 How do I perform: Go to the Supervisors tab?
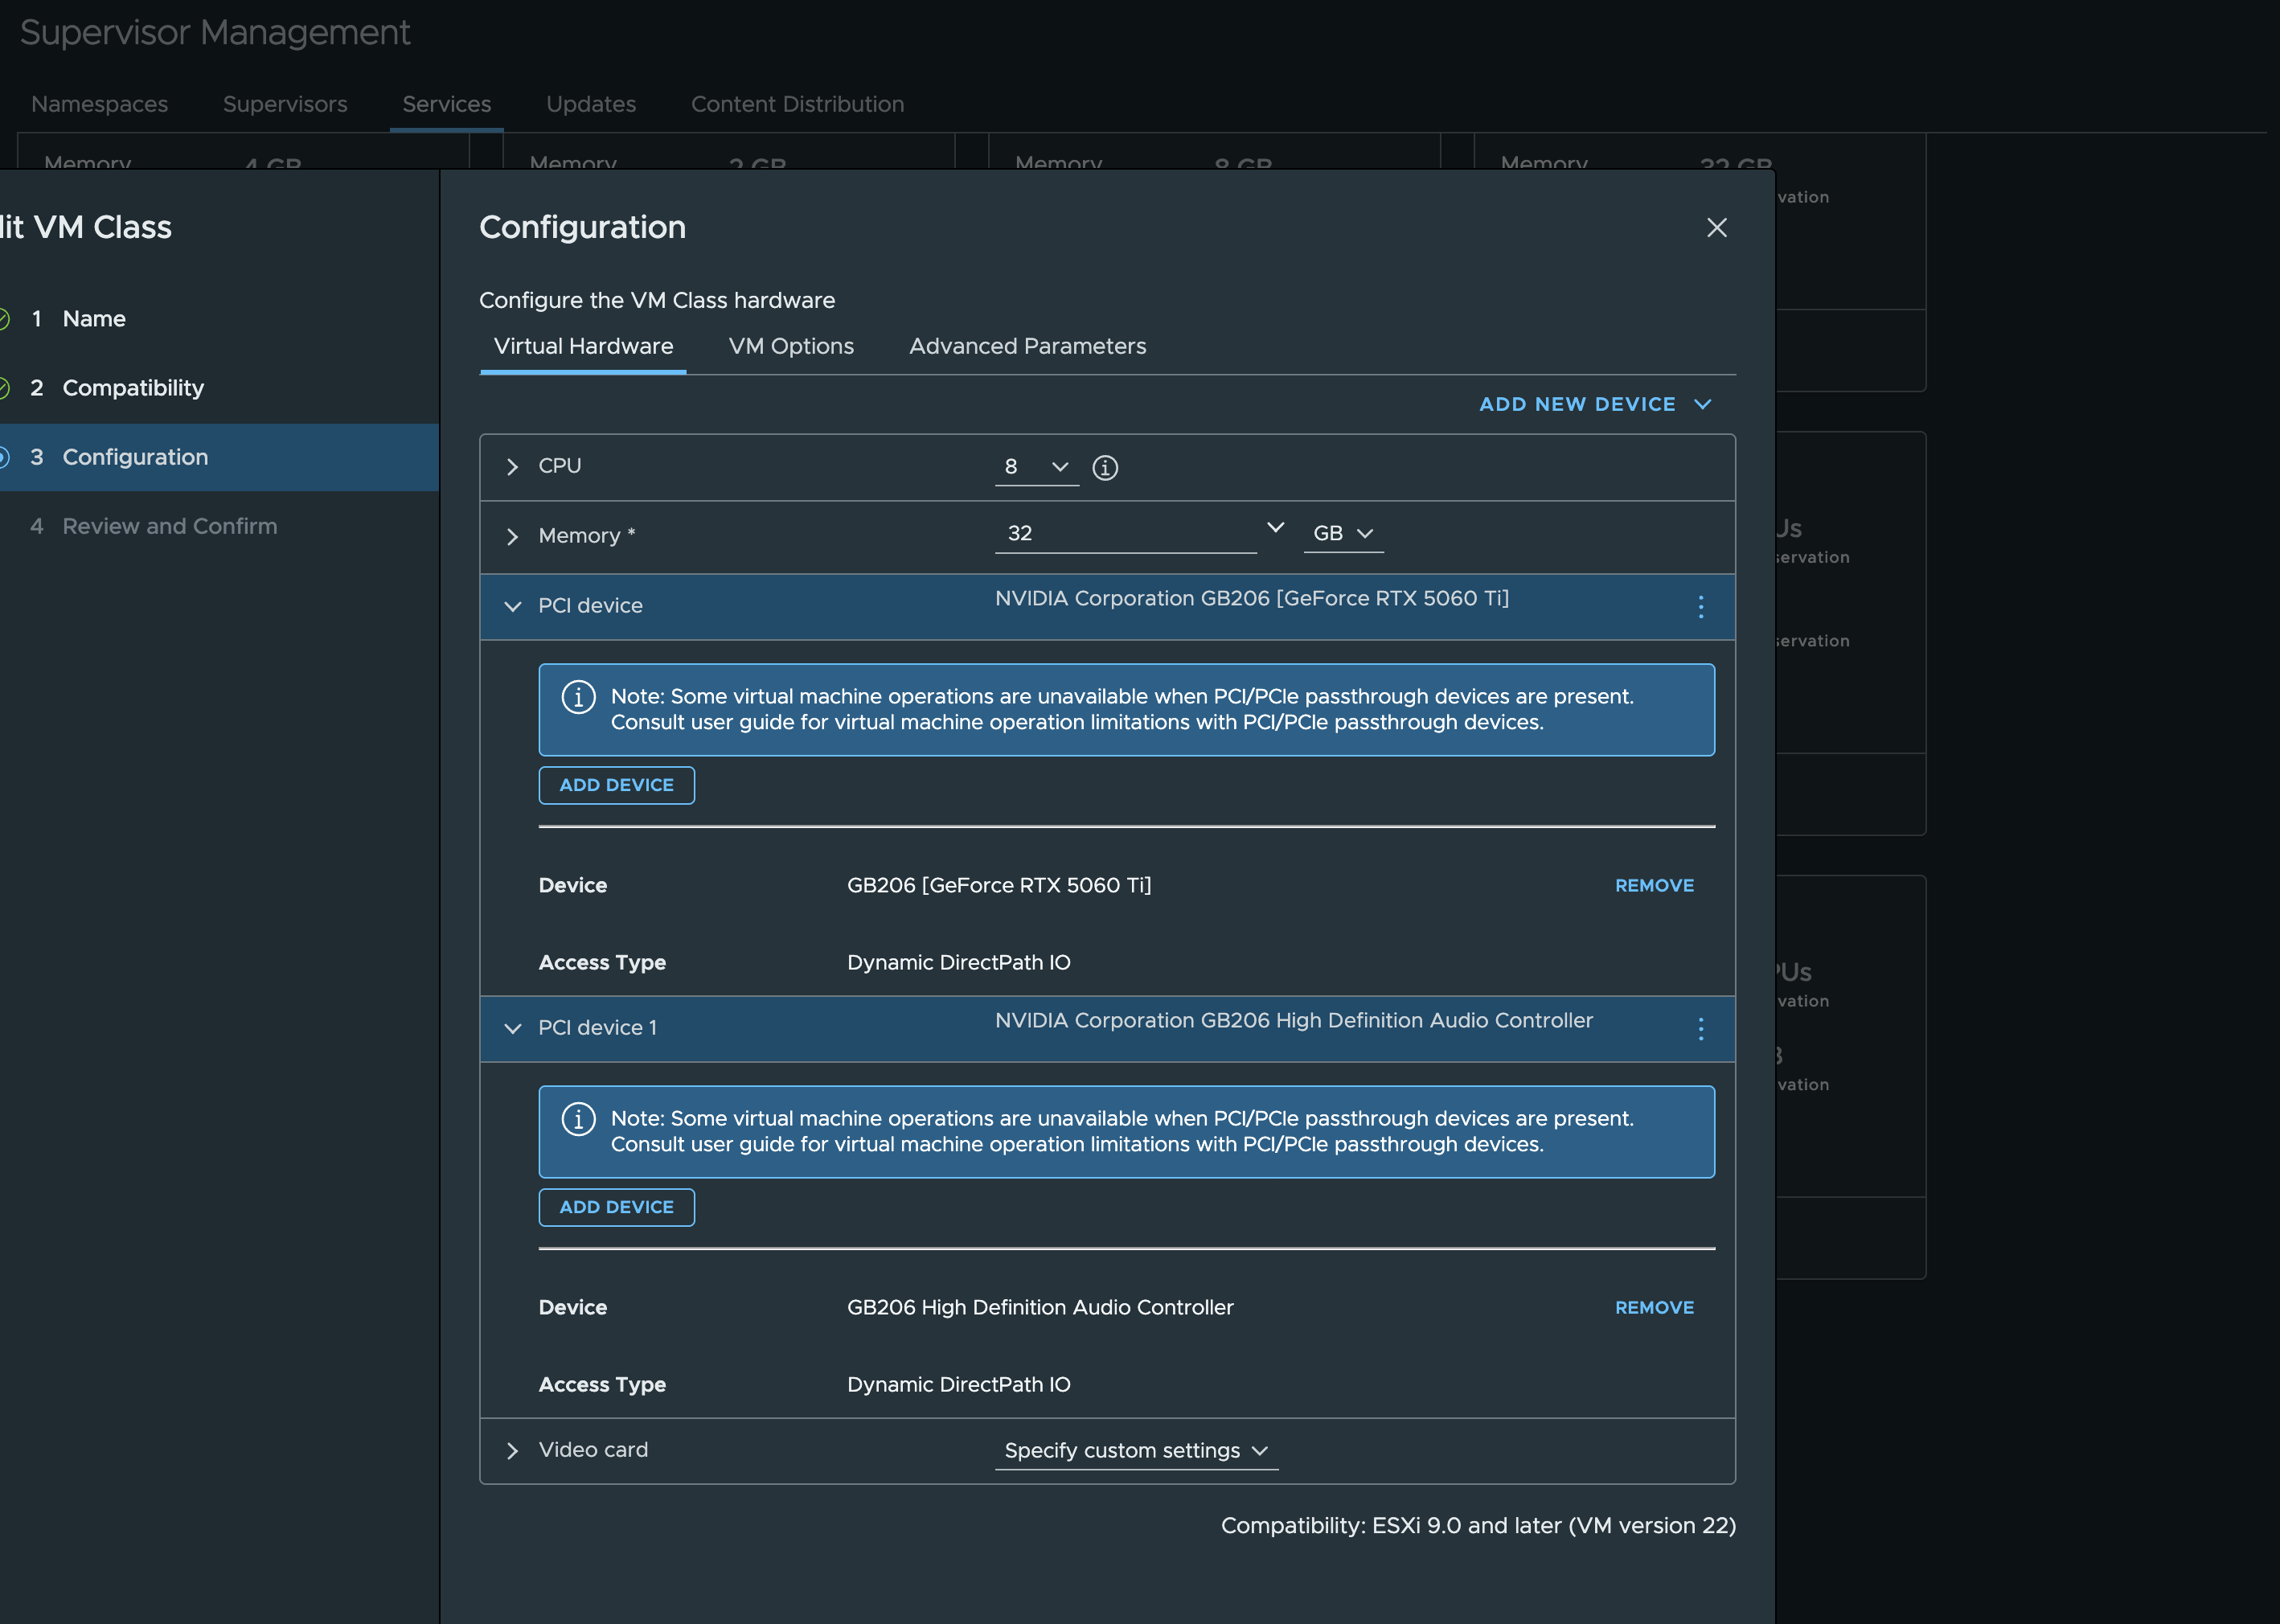point(285,104)
